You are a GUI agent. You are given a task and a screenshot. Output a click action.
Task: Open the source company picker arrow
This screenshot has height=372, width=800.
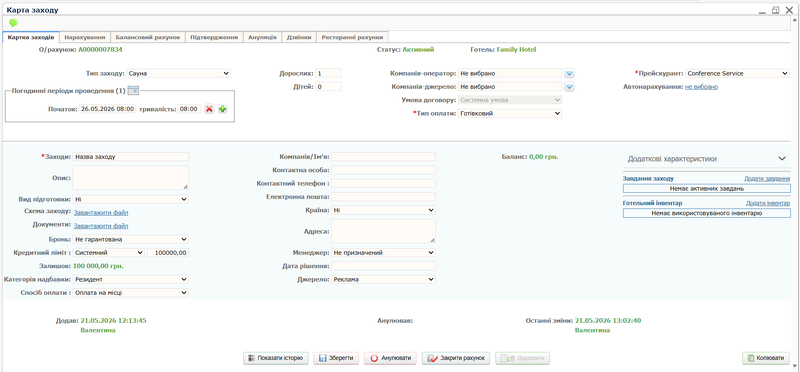coord(570,87)
